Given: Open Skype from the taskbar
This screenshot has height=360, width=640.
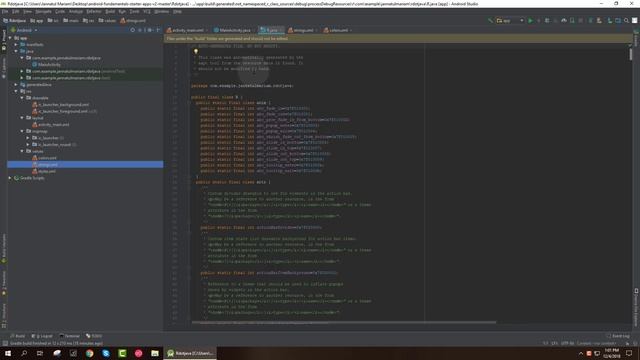Looking at the screenshot, I should point(106,353).
